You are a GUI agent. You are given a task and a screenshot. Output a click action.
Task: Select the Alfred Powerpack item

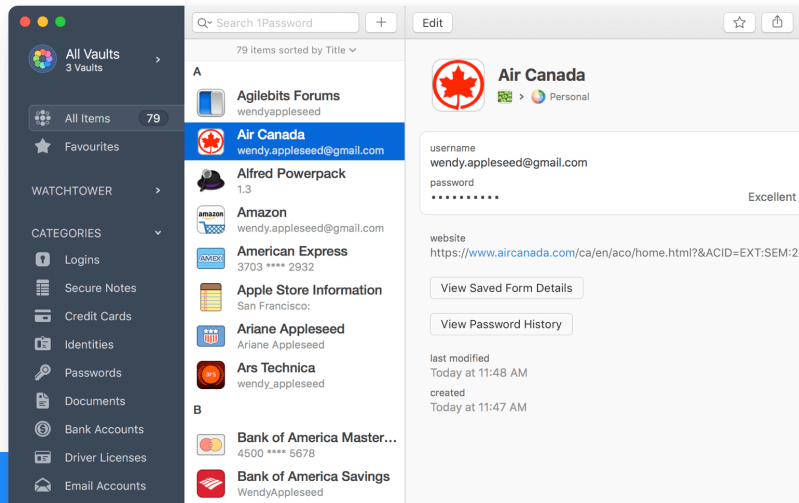coord(295,180)
